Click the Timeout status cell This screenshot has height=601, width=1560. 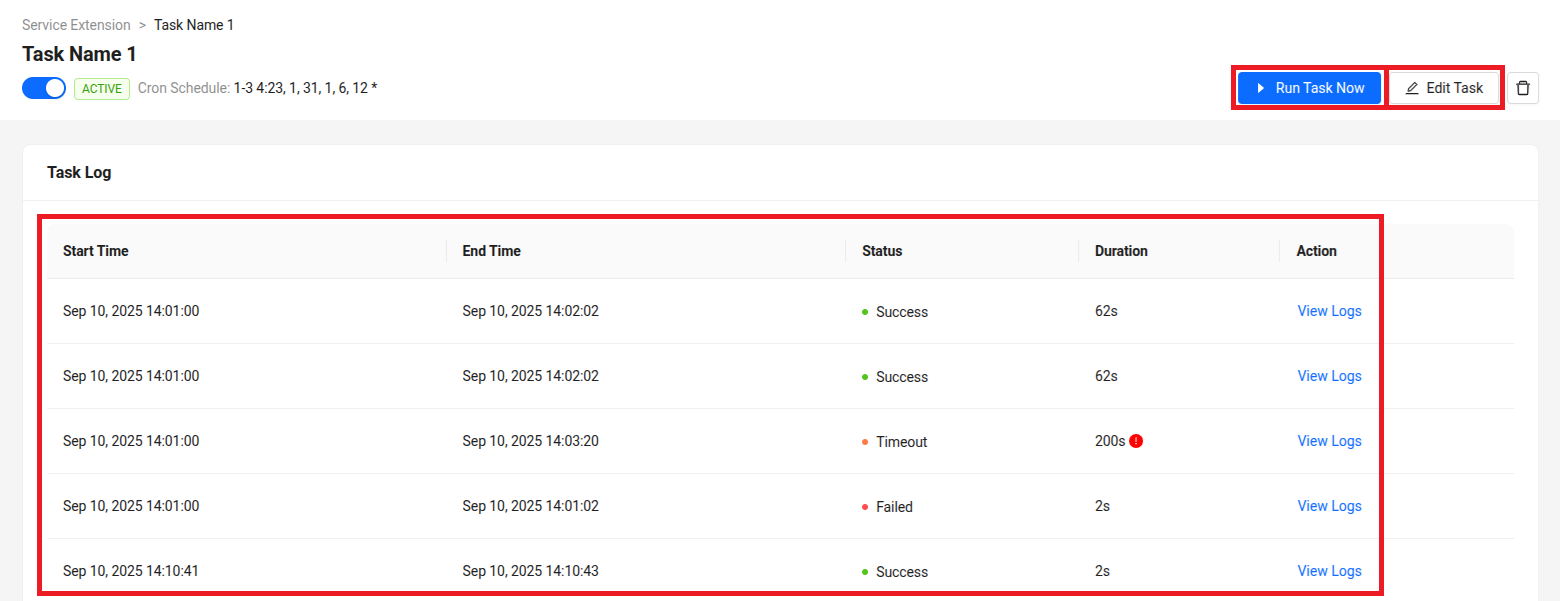895,442
